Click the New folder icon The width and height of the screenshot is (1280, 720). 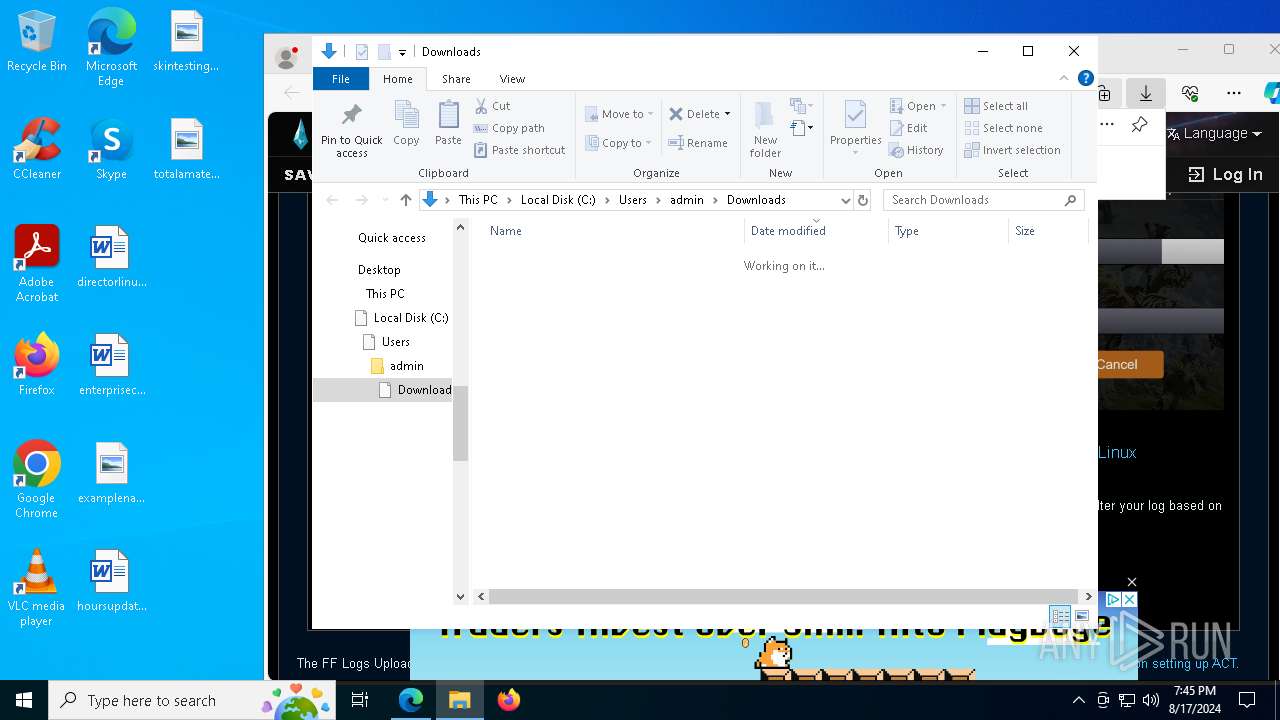click(x=765, y=129)
